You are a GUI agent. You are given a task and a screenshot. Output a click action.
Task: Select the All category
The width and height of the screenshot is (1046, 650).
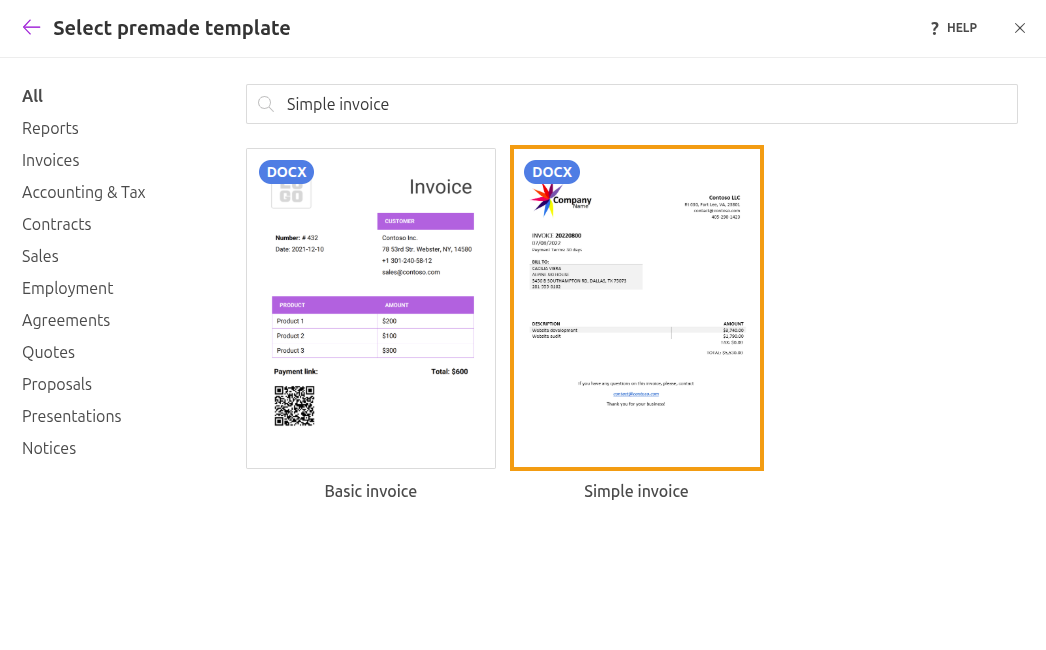[x=33, y=96]
